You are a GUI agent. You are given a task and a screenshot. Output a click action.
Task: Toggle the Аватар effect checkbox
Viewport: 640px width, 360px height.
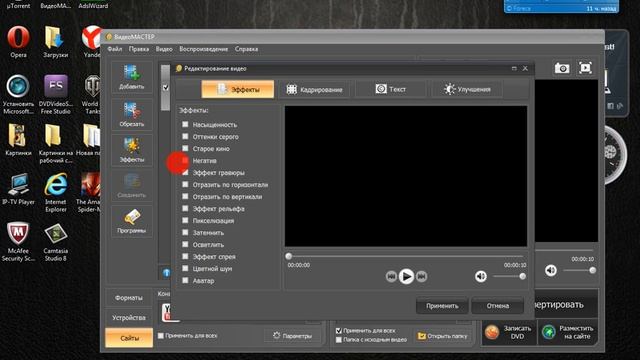point(185,280)
